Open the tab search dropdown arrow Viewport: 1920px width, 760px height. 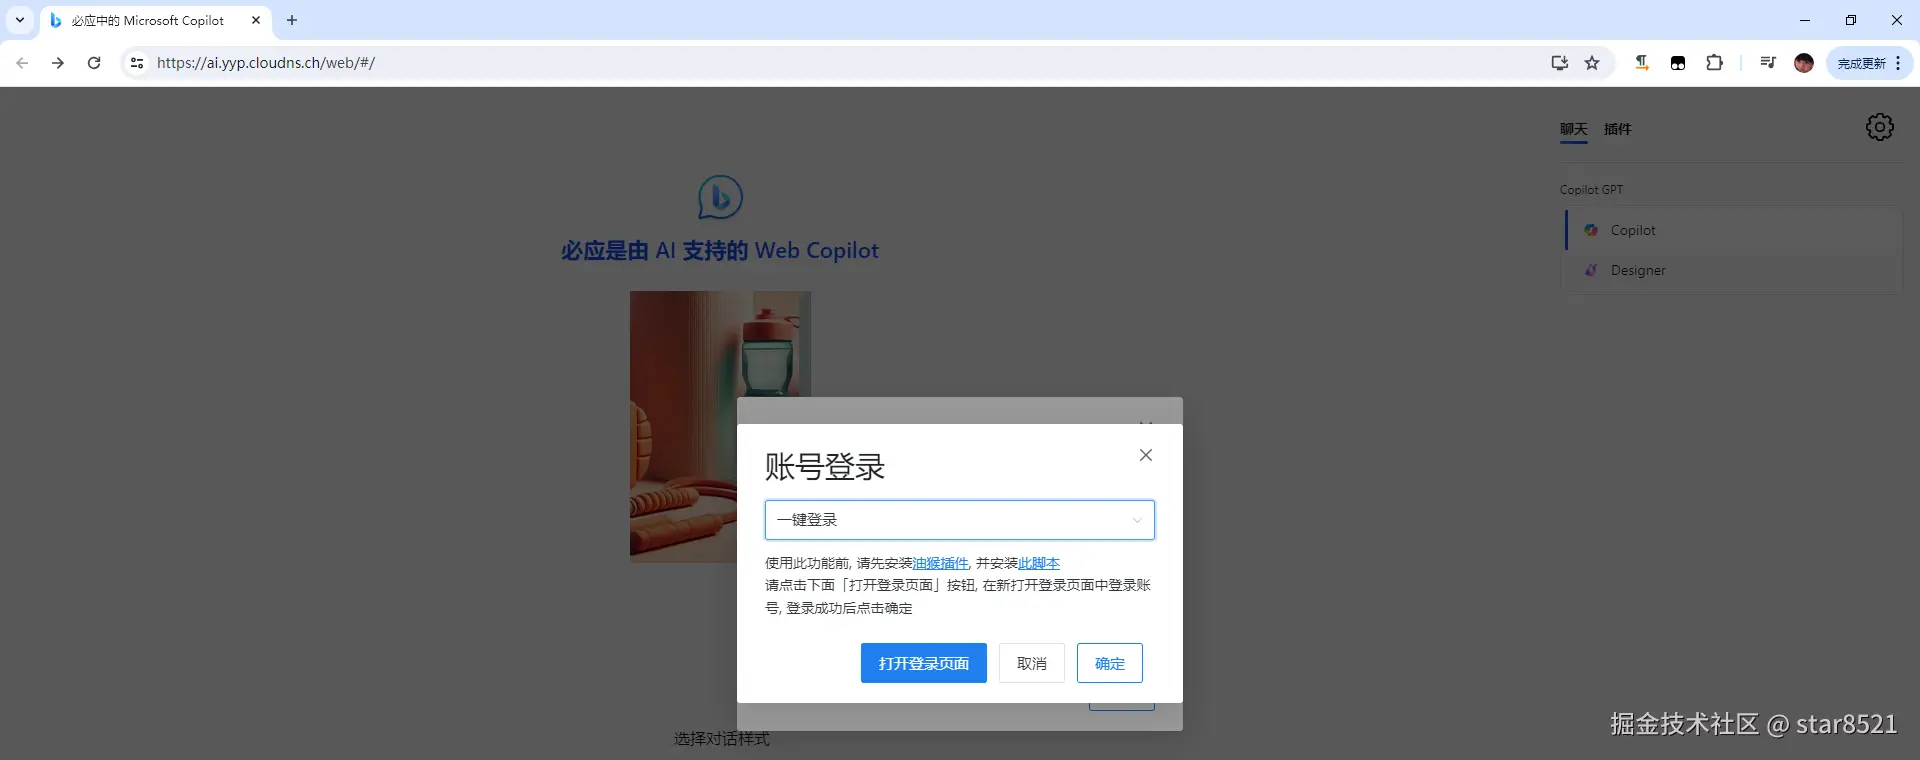click(19, 20)
